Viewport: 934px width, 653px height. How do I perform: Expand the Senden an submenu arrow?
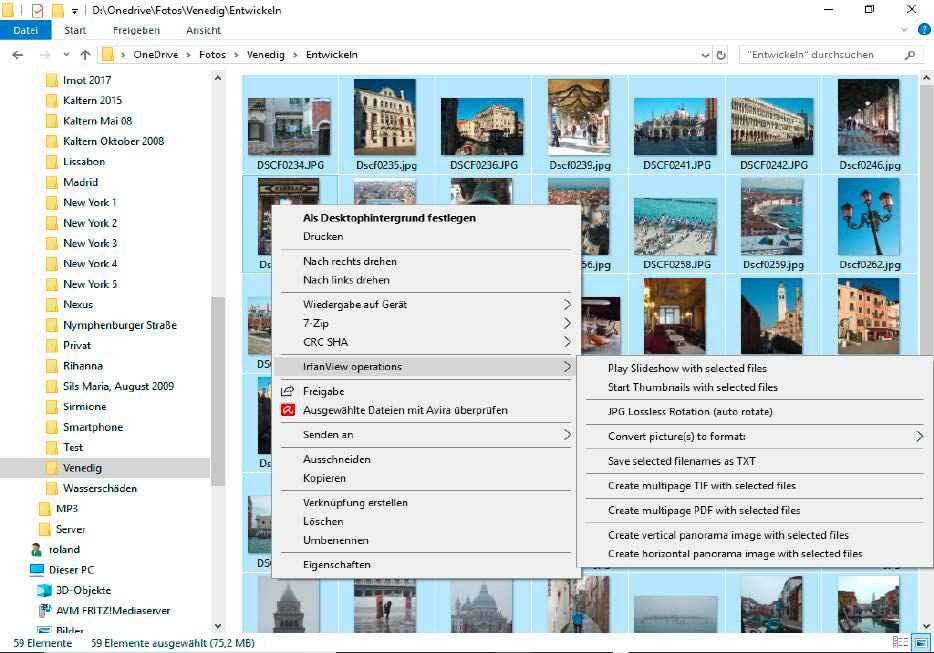(566, 434)
